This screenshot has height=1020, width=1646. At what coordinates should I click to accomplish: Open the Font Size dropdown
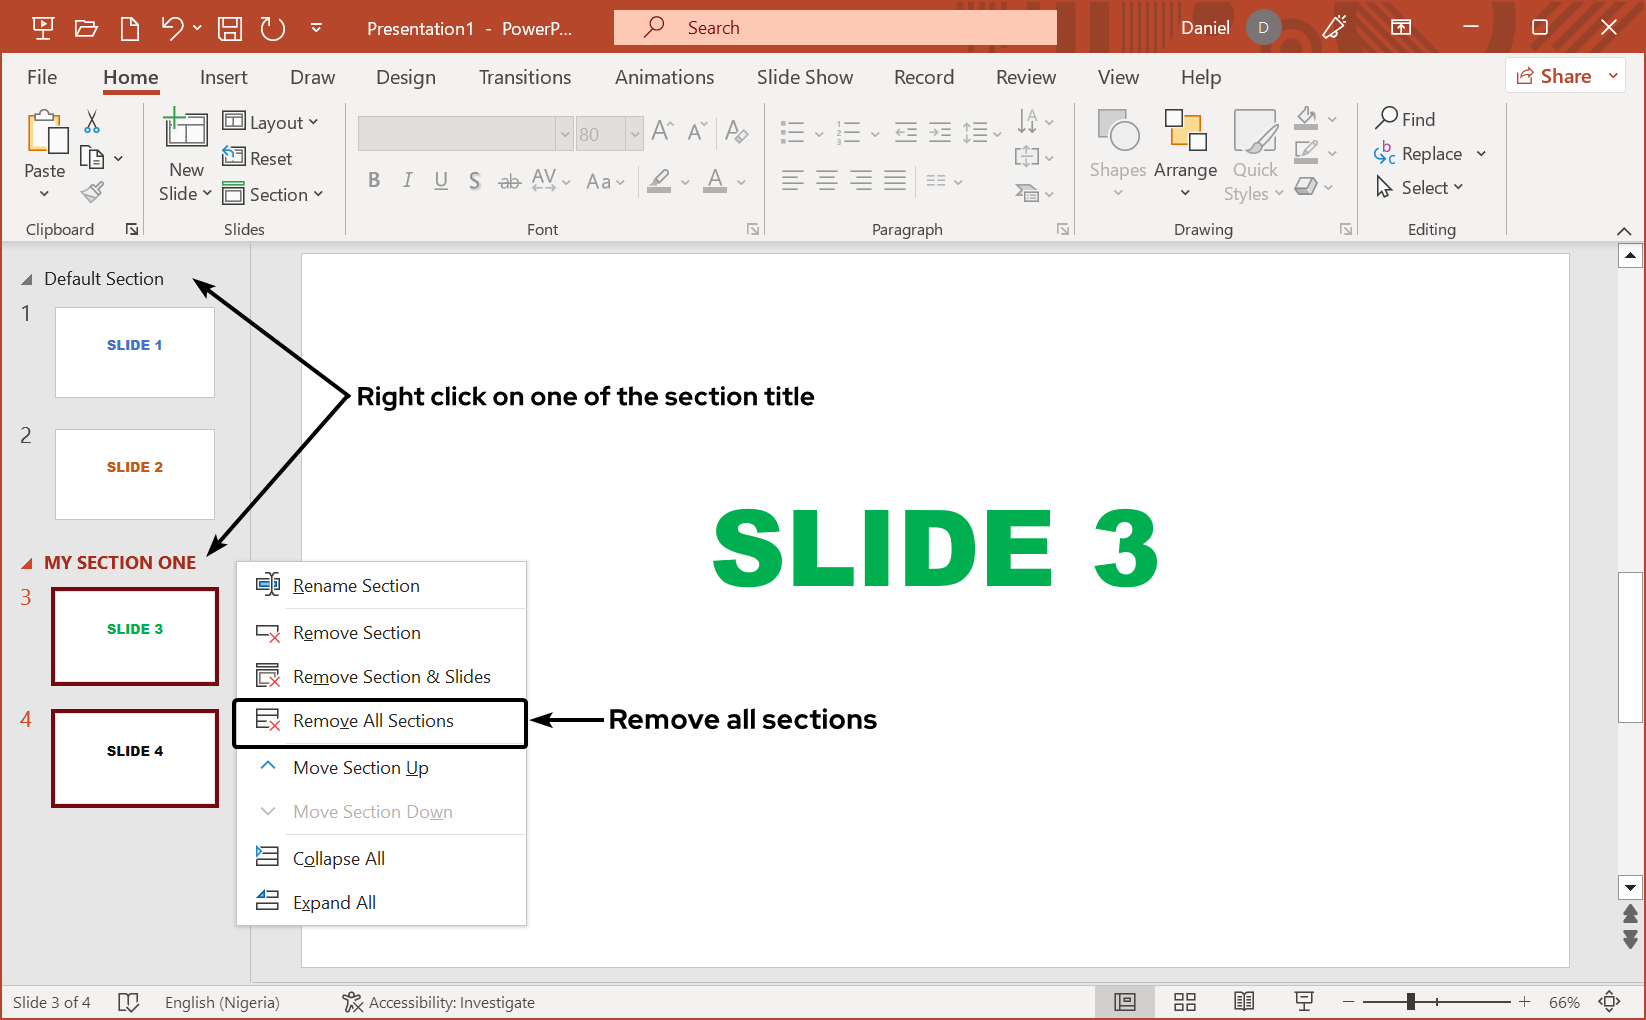tap(636, 133)
